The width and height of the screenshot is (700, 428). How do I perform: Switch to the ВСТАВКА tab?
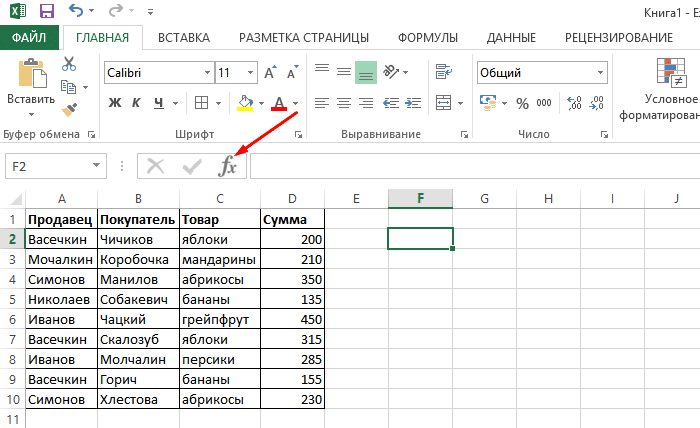coord(184,38)
